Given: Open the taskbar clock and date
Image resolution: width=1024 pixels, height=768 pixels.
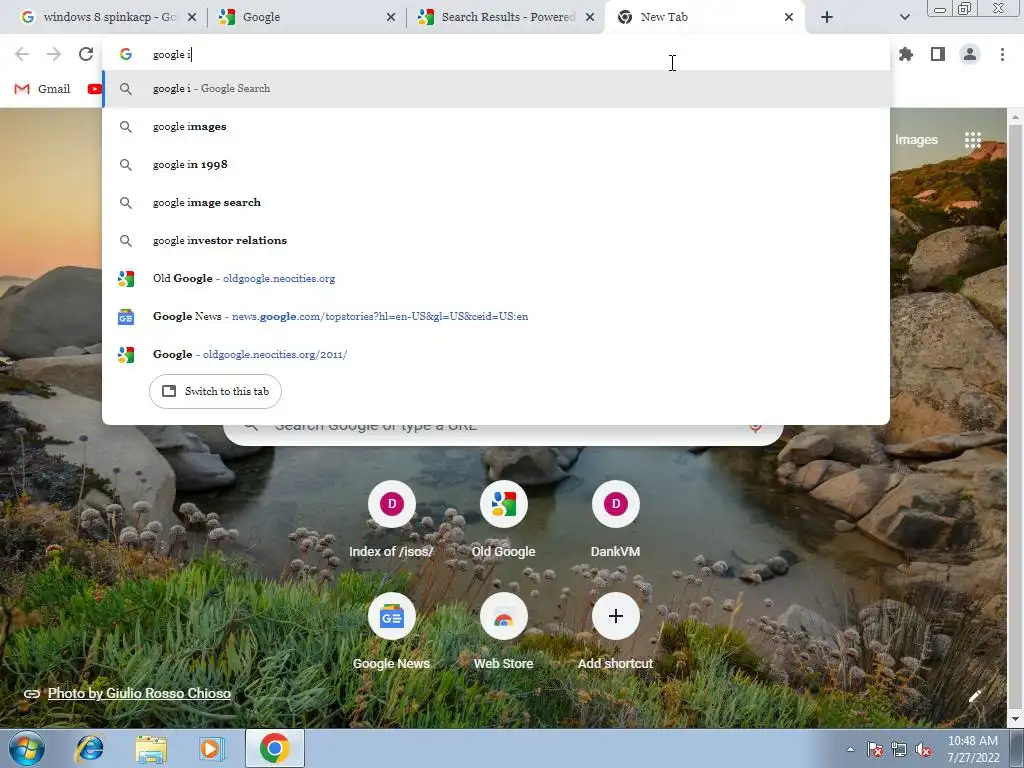Looking at the screenshot, I should (x=973, y=749).
